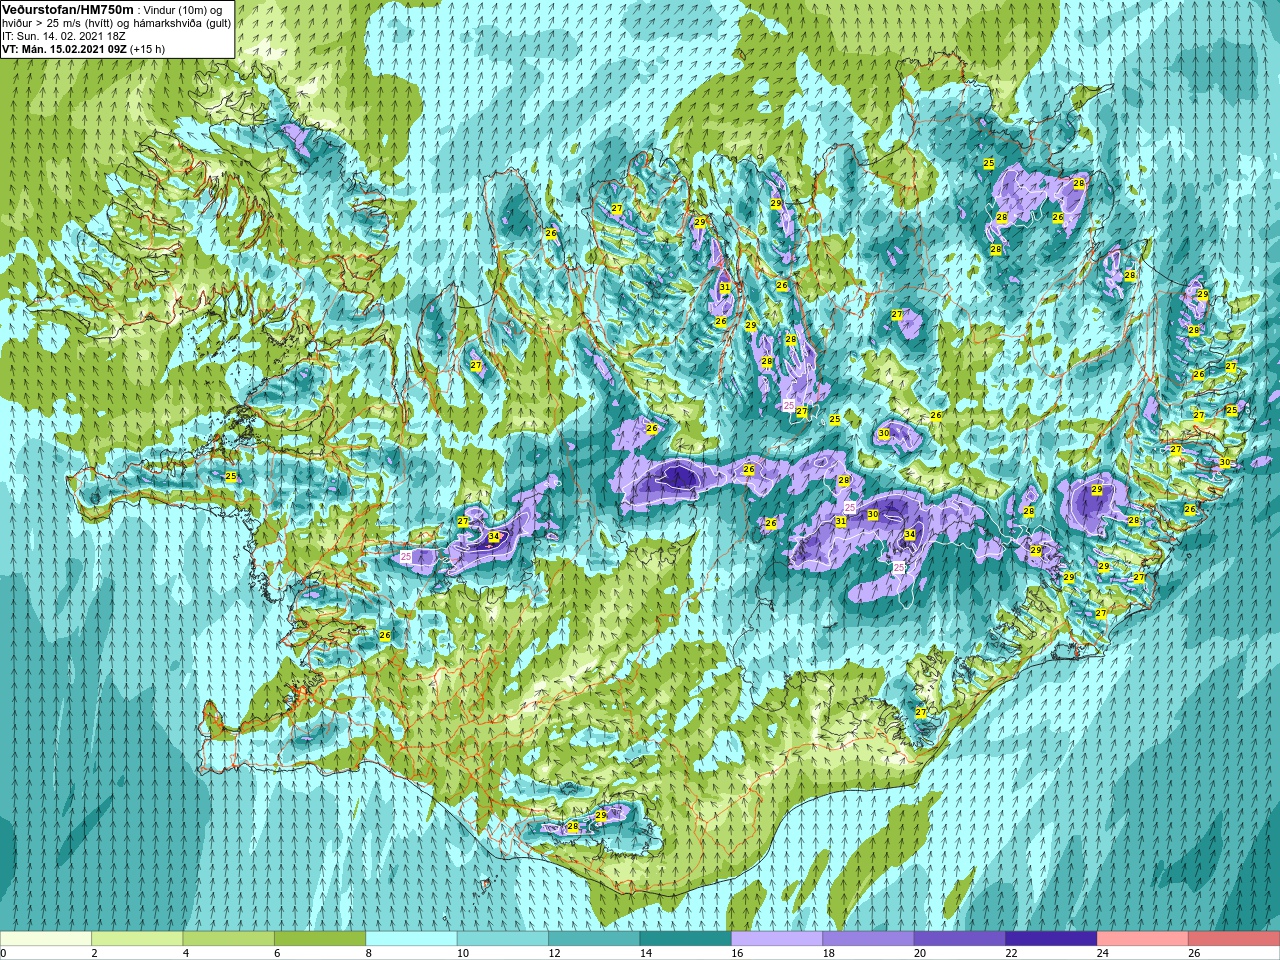Select the legend value 26
This screenshot has height=960, width=1280.
pyautogui.click(x=1194, y=953)
